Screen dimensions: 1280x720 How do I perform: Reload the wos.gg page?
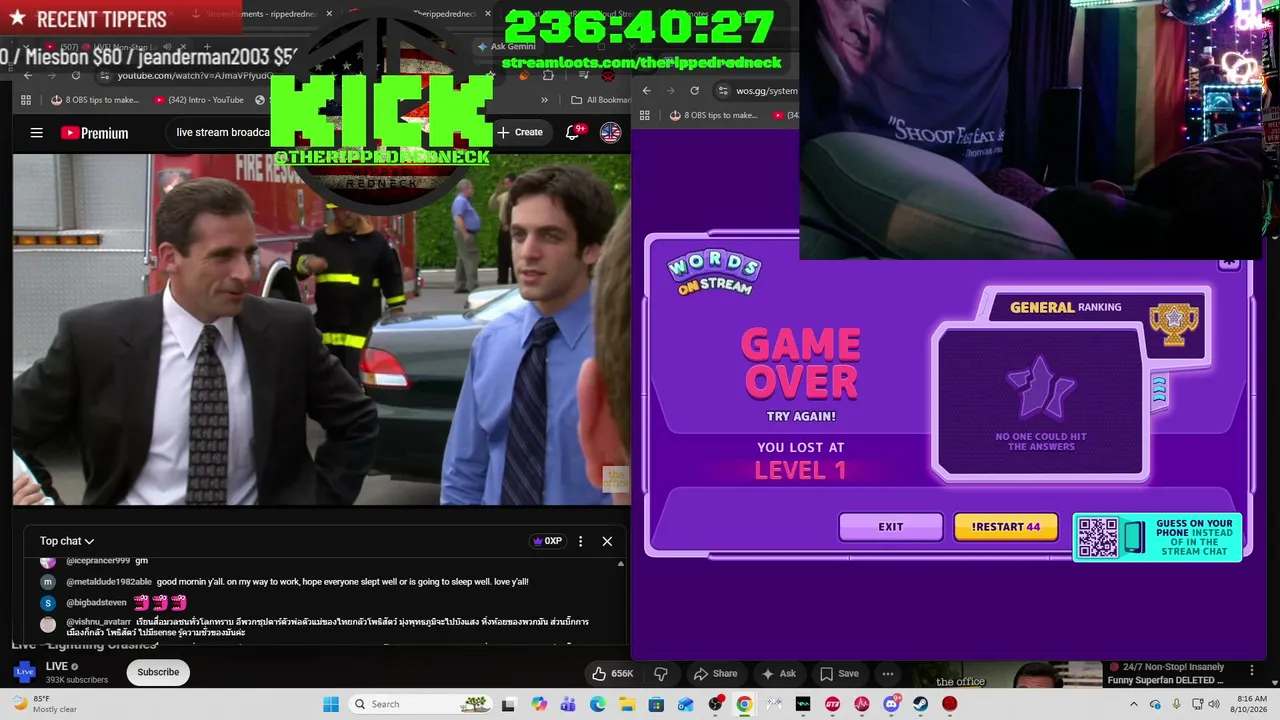[695, 91]
